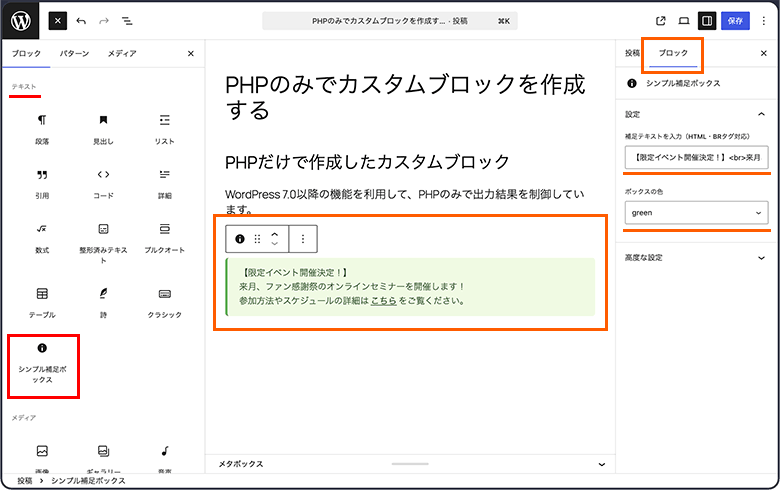Redo the last undone edit
This screenshot has width=780, height=490.
104,21
